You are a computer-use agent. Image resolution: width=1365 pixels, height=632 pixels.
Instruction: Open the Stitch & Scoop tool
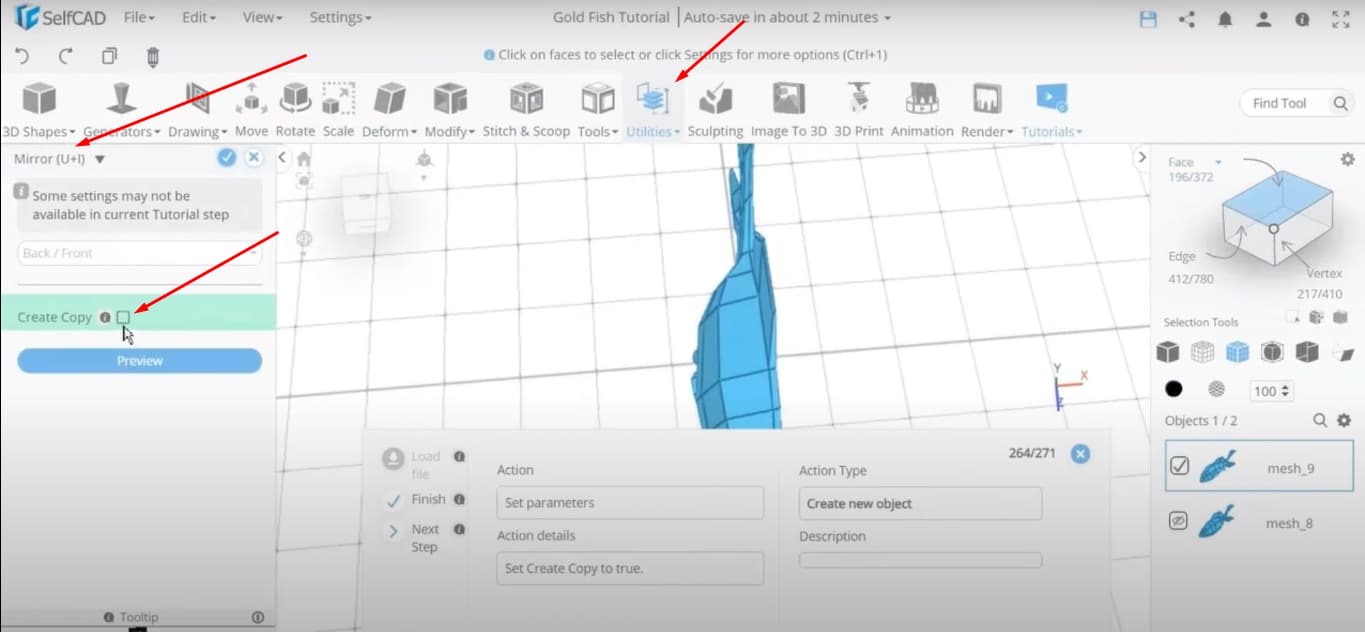526,110
